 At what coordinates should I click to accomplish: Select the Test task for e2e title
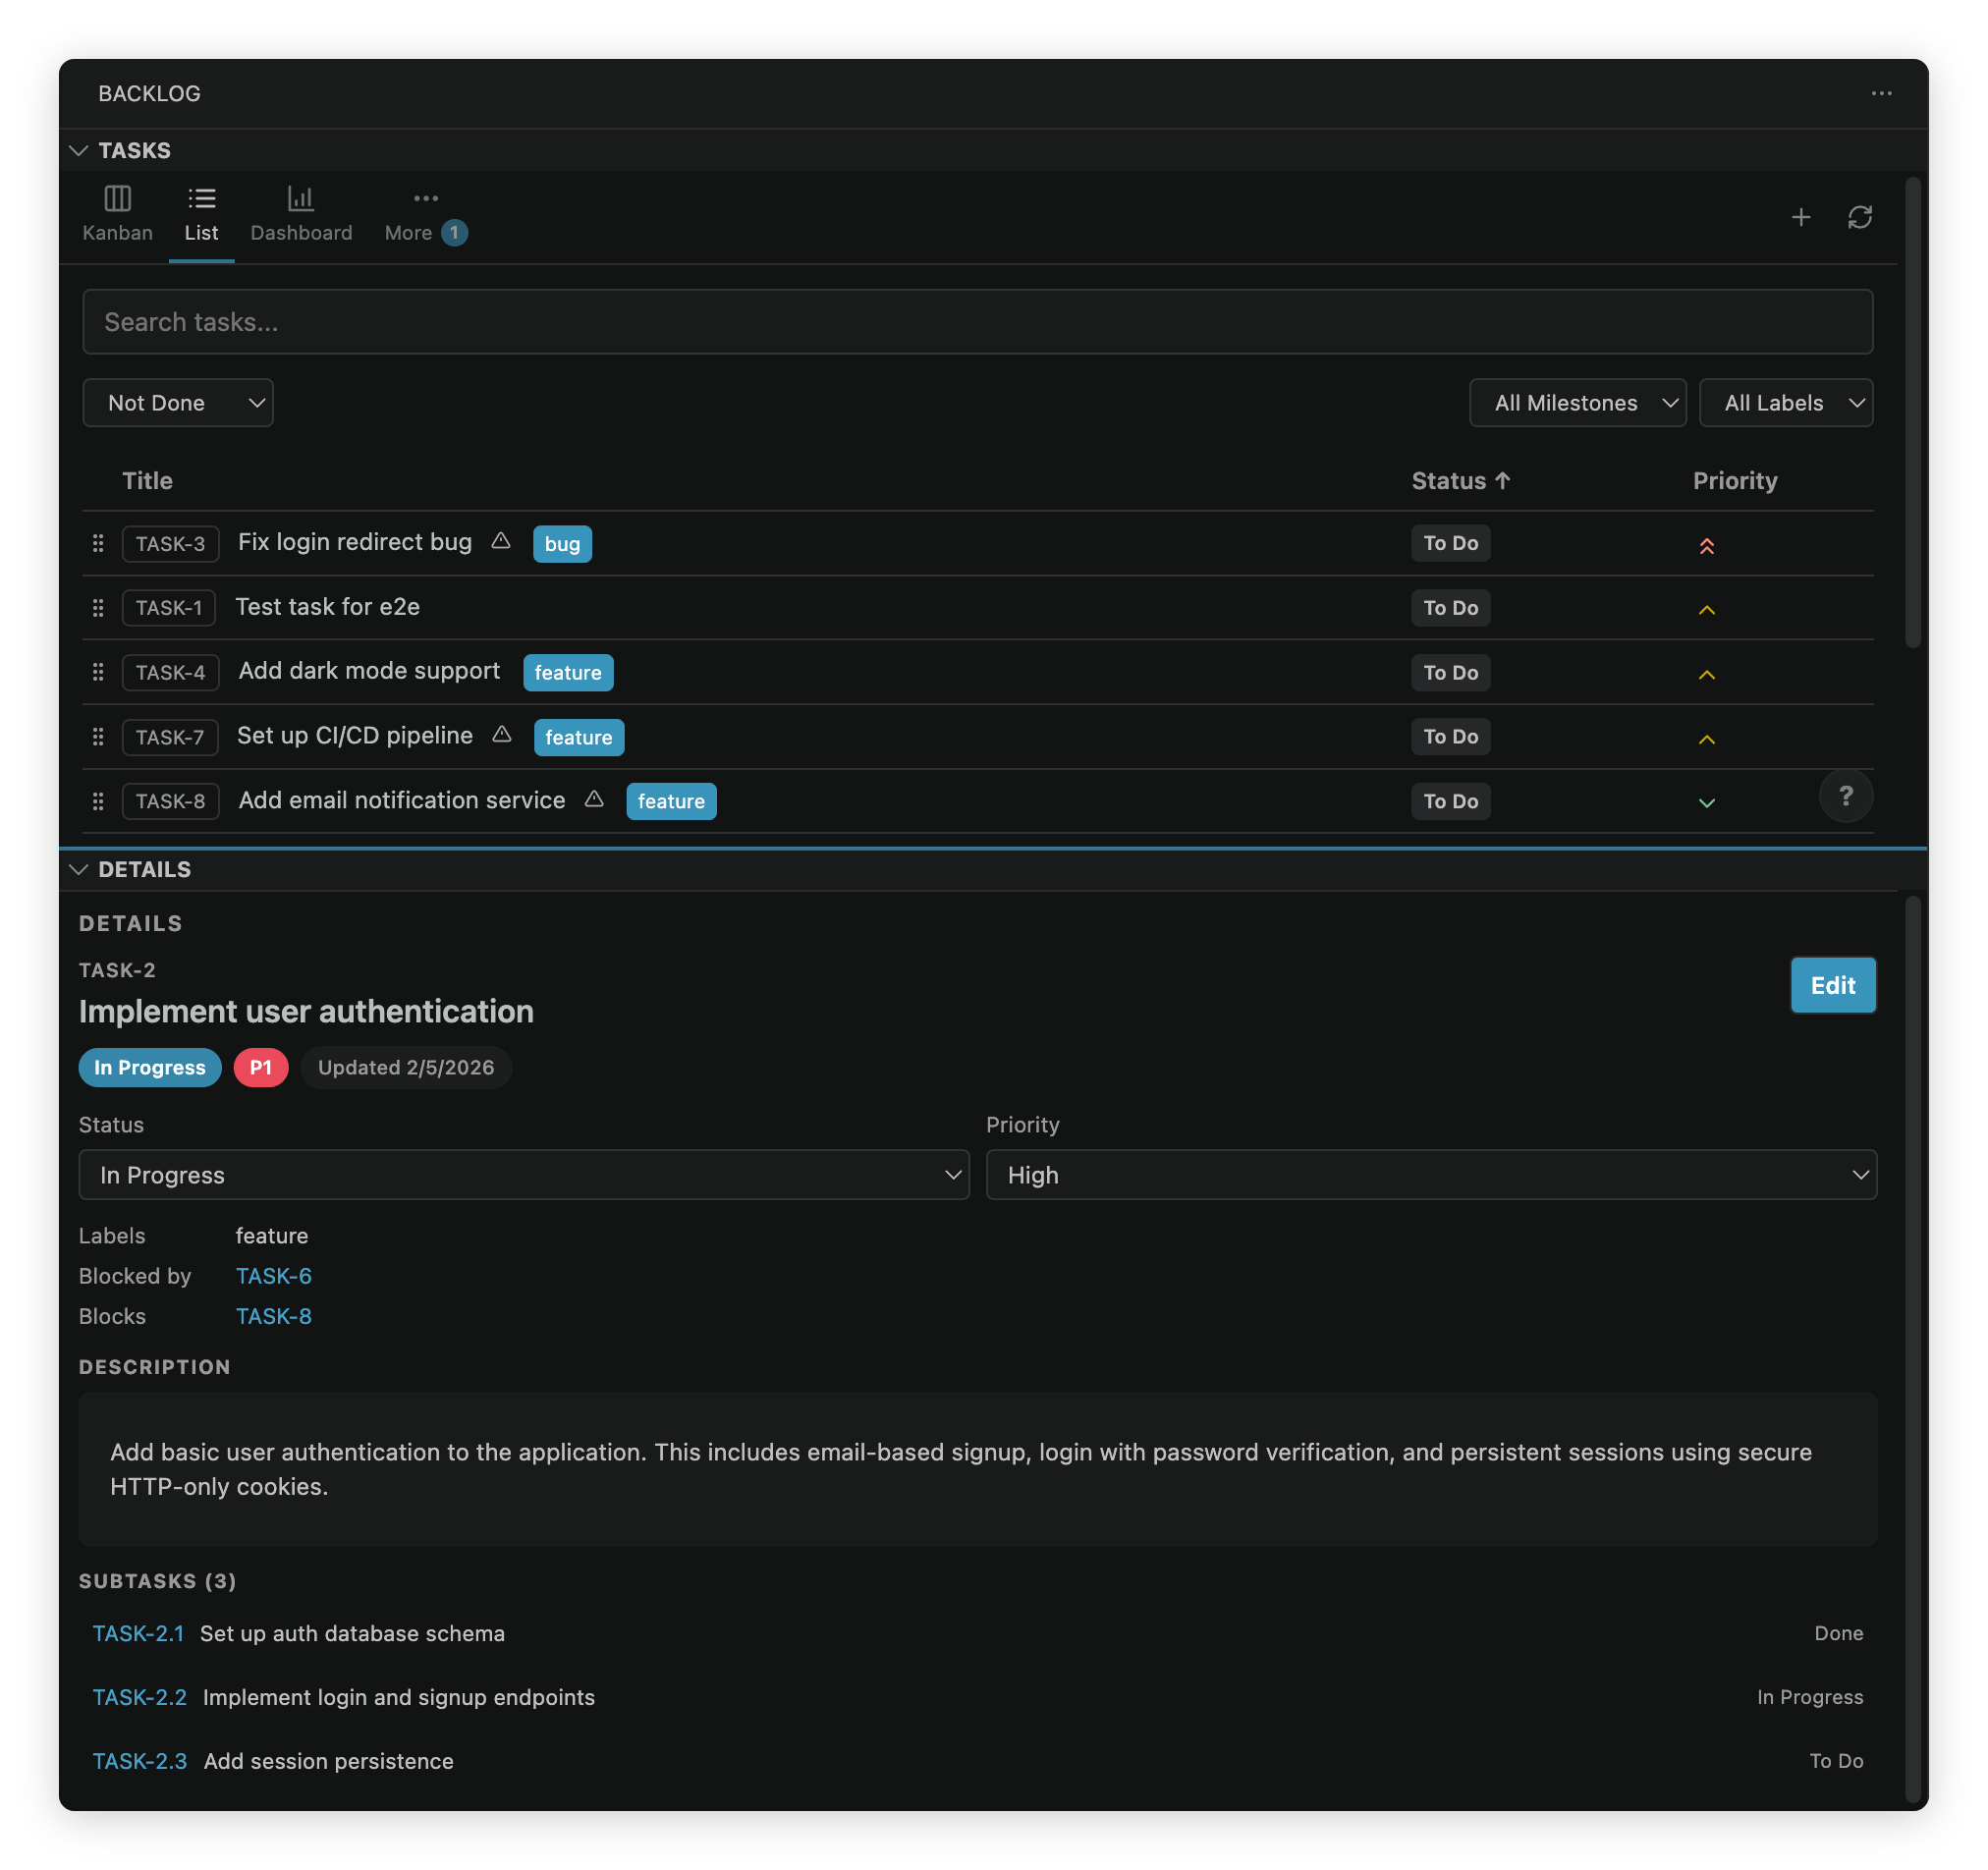tap(327, 607)
